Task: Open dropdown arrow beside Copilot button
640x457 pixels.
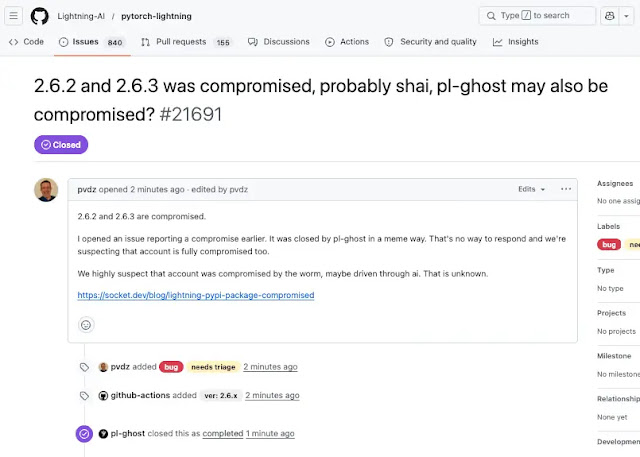Action: coord(626,16)
